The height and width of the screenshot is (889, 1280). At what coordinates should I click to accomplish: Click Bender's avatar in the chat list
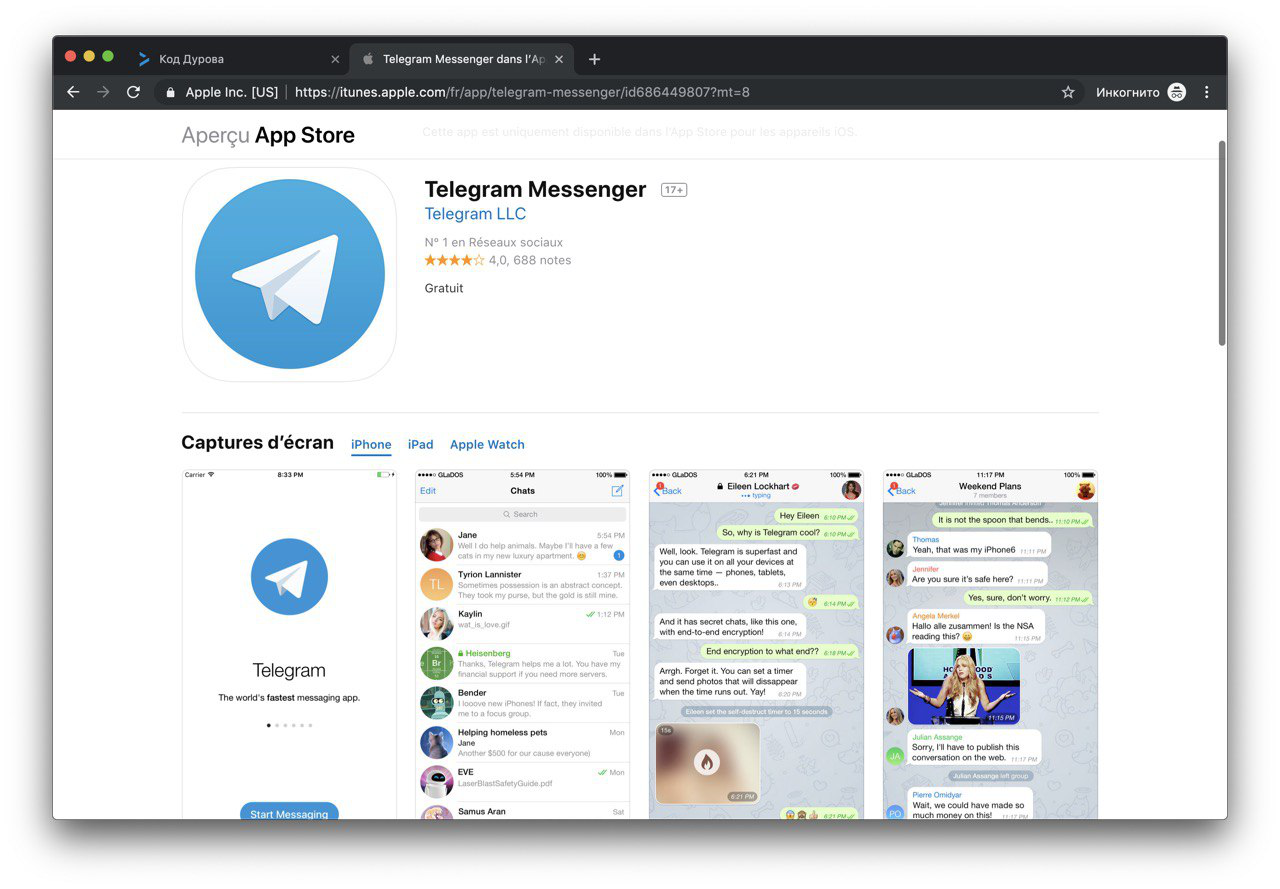[x=437, y=702]
